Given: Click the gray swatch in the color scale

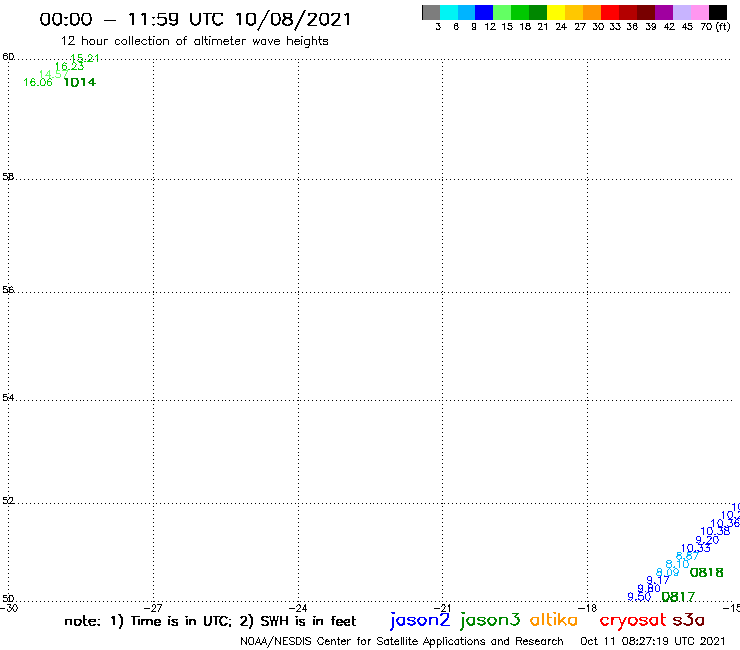Looking at the screenshot, I should (x=431, y=12).
